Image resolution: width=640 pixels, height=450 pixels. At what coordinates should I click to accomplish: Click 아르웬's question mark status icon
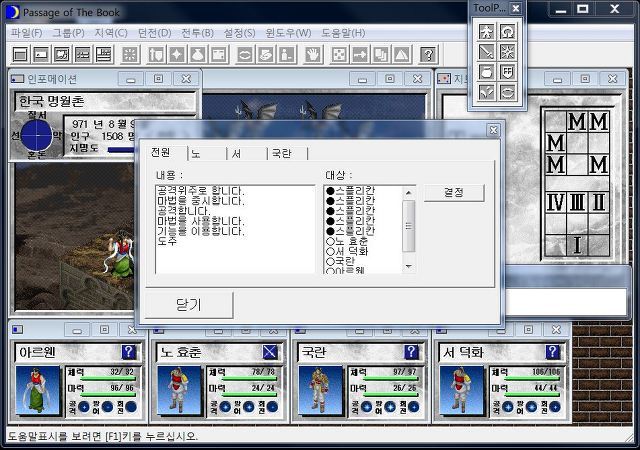click(x=128, y=352)
